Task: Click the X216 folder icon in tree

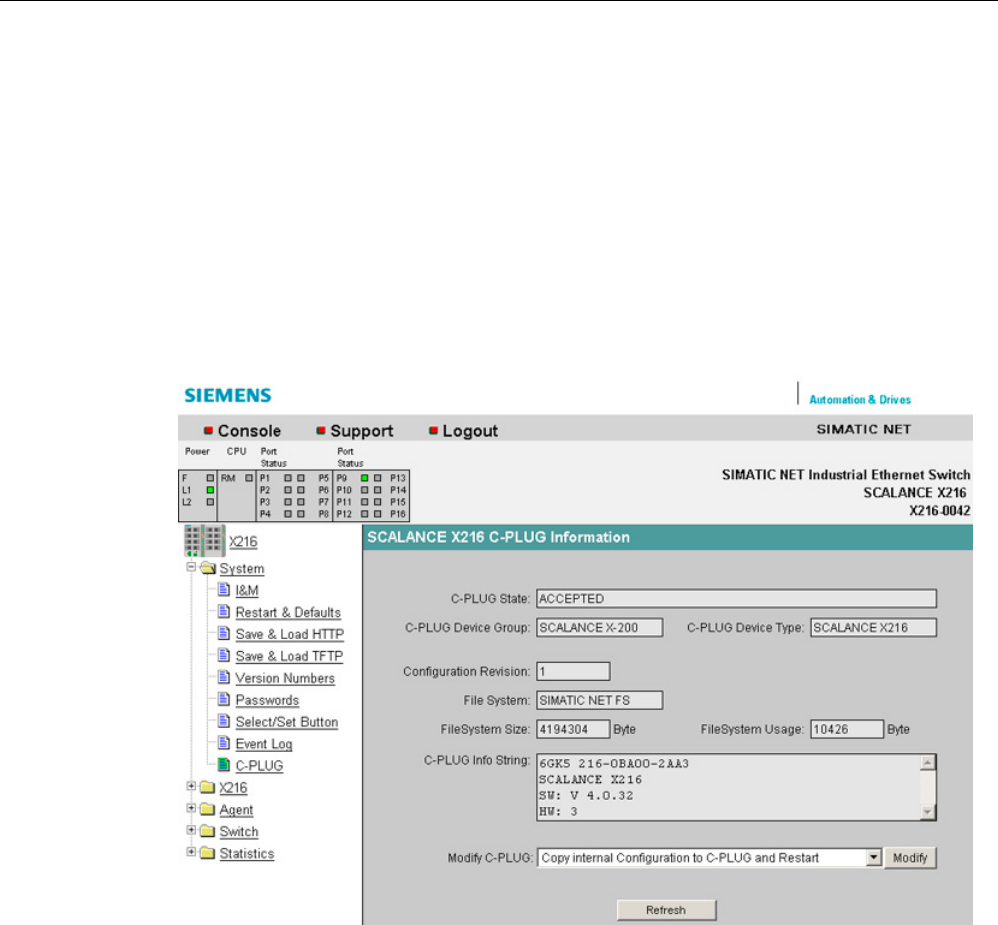Action: pyautogui.click(x=207, y=787)
